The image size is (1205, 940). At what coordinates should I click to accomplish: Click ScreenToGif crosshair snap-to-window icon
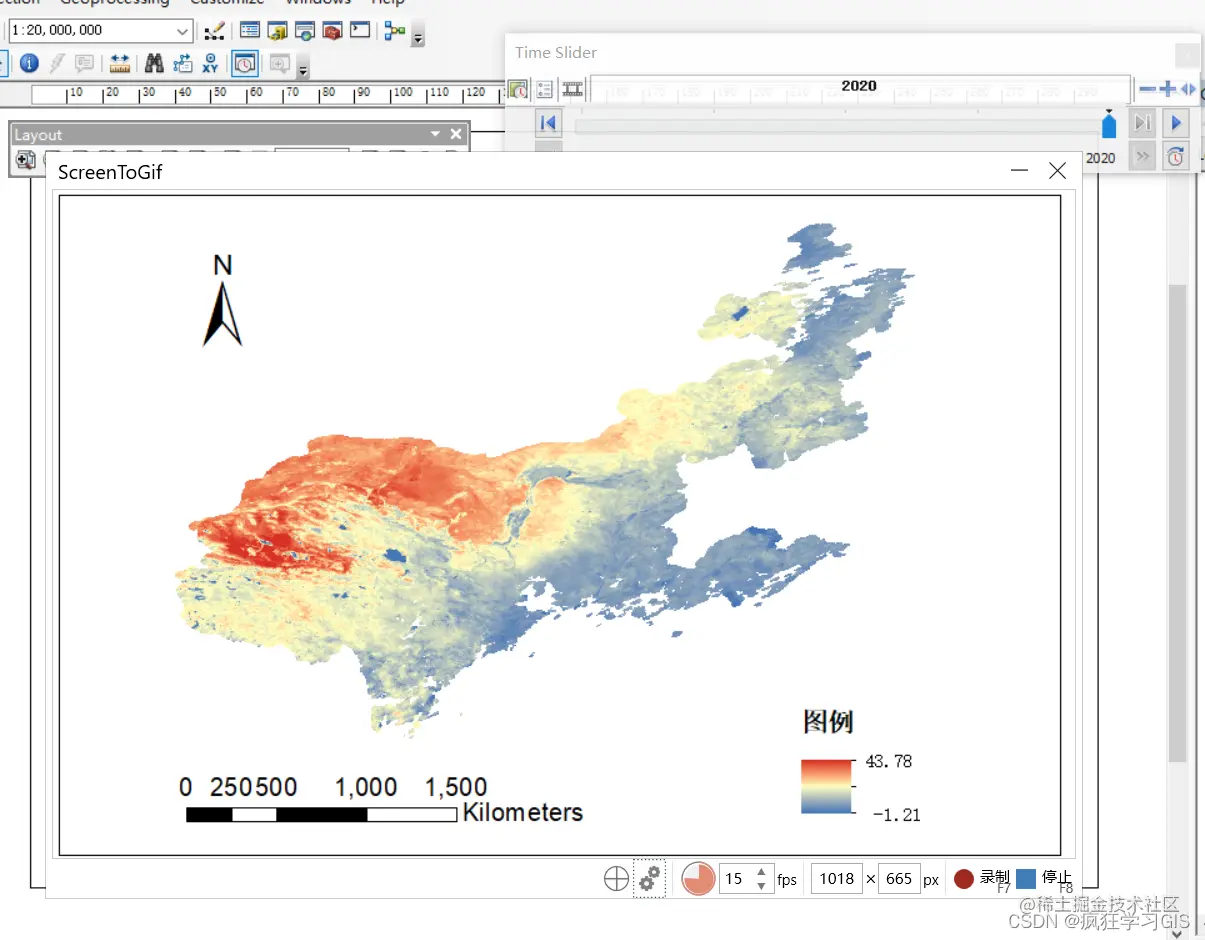(617, 879)
